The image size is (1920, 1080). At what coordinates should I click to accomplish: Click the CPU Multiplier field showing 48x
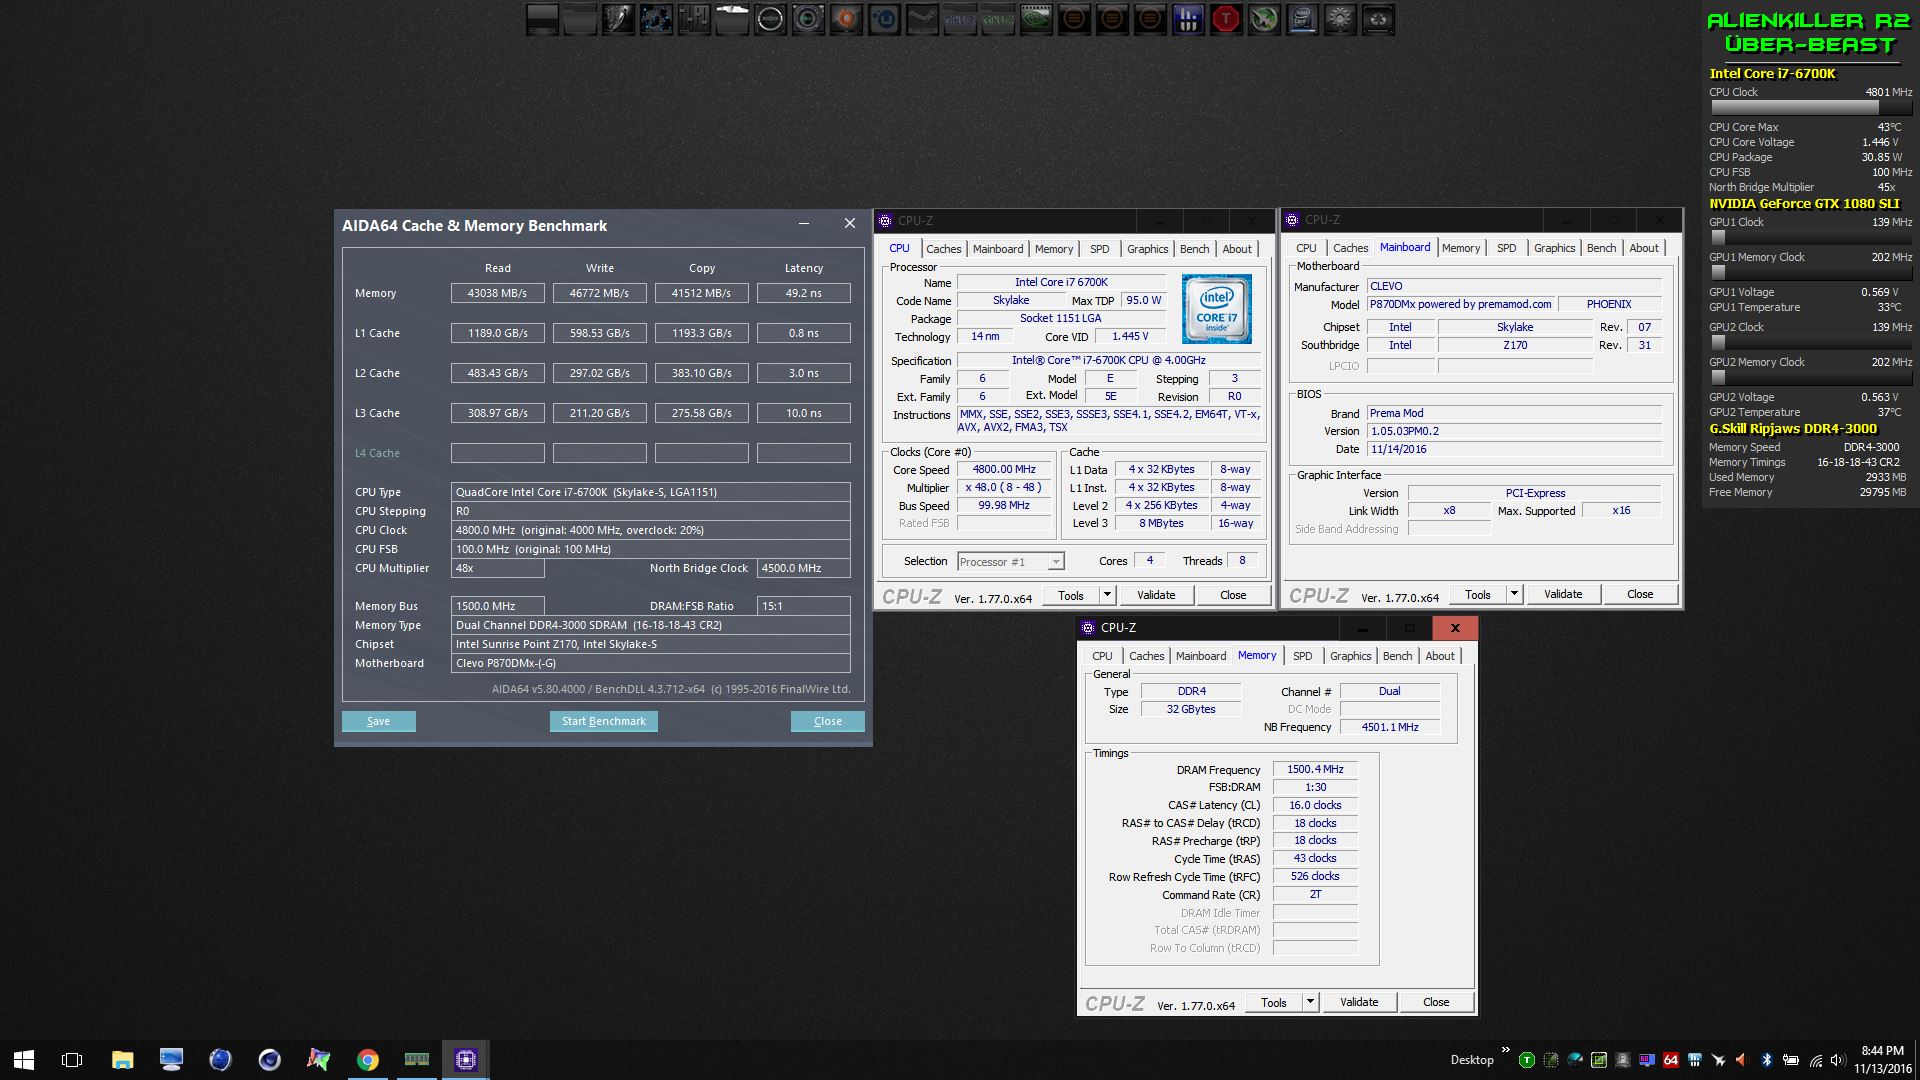[x=498, y=568]
